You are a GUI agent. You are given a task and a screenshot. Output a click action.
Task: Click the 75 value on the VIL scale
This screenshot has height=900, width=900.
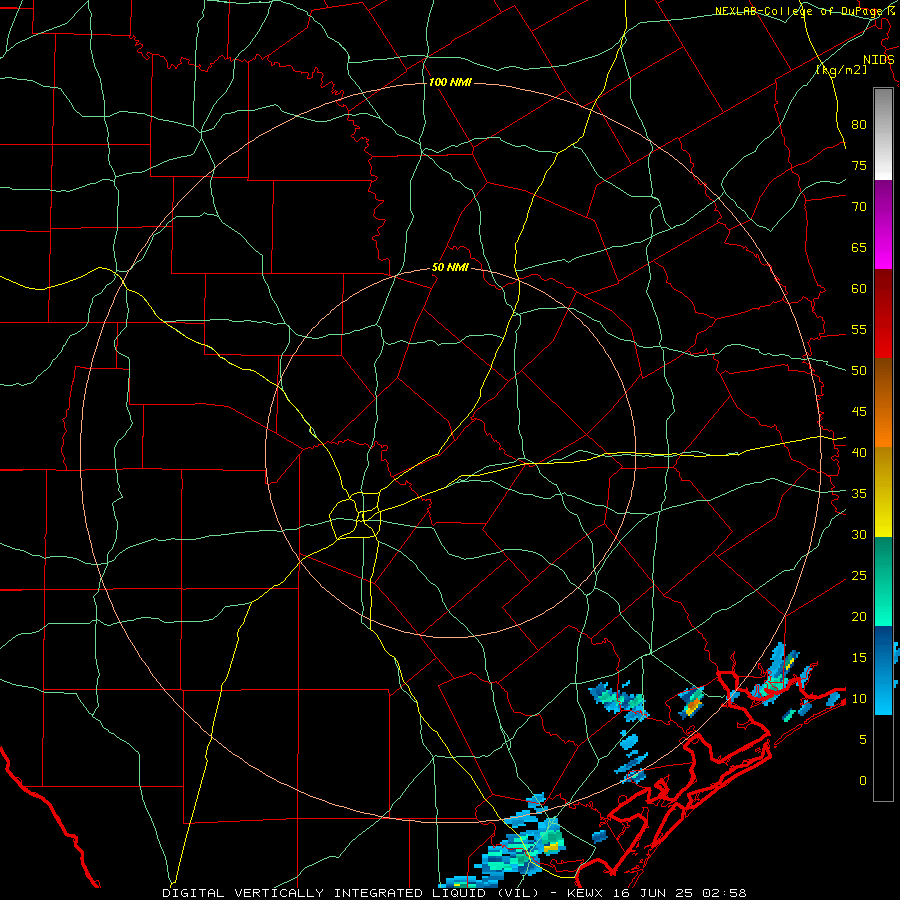pyautogui.click(x=859, y=165)
